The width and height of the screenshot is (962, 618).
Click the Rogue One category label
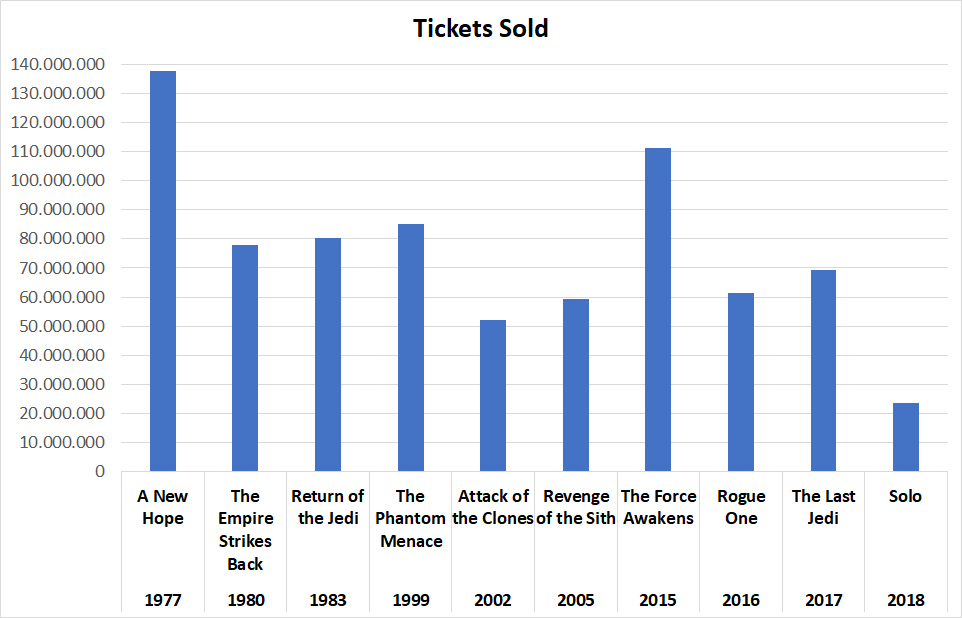coord(741,507)
